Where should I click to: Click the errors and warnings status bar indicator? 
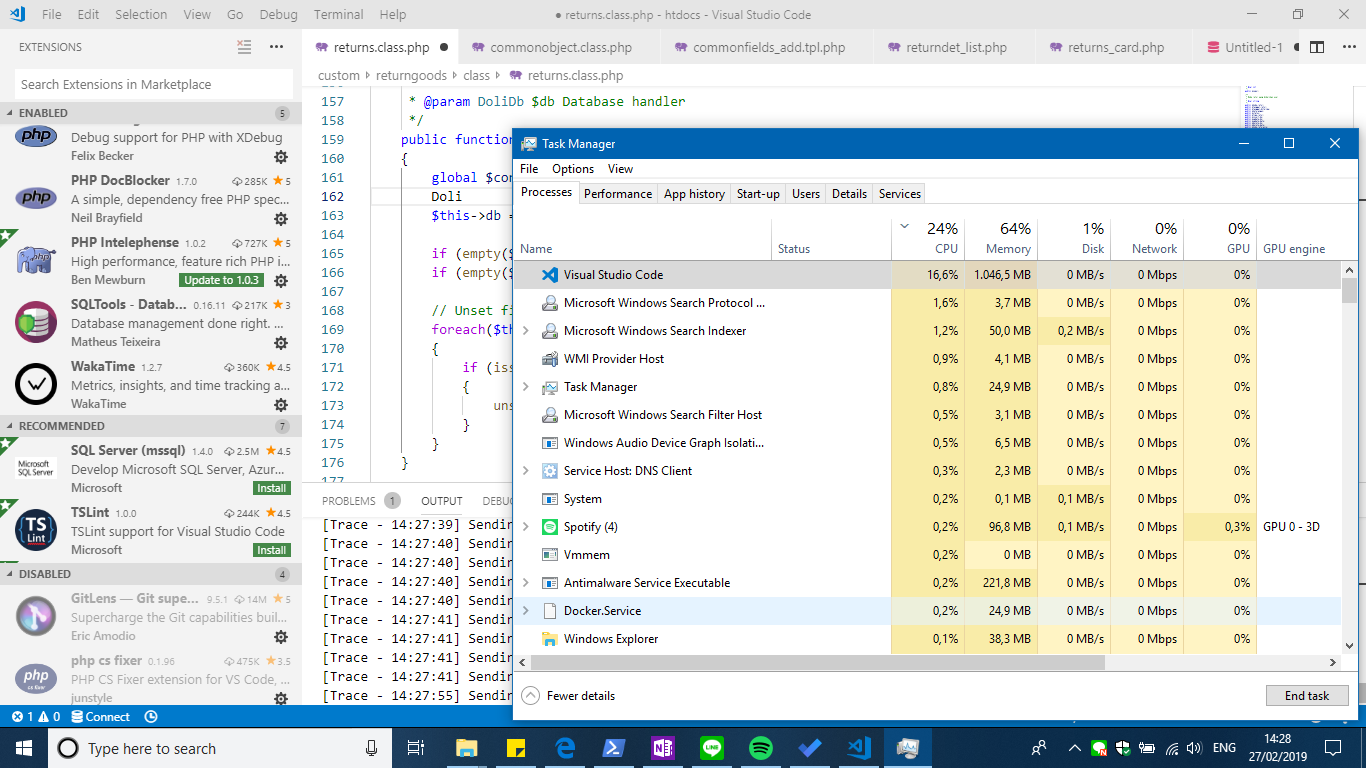coord(35,717)
